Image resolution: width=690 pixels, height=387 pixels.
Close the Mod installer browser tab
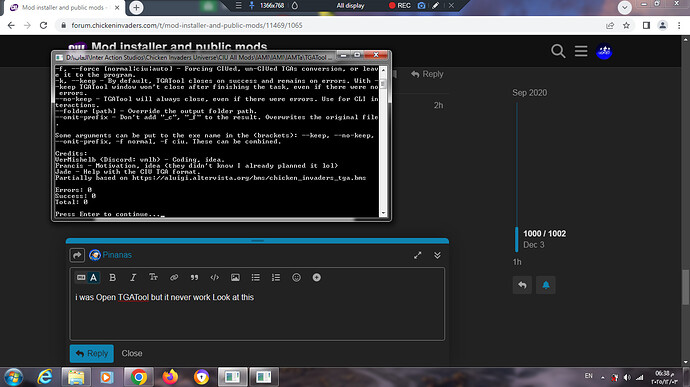click(117, 7)
